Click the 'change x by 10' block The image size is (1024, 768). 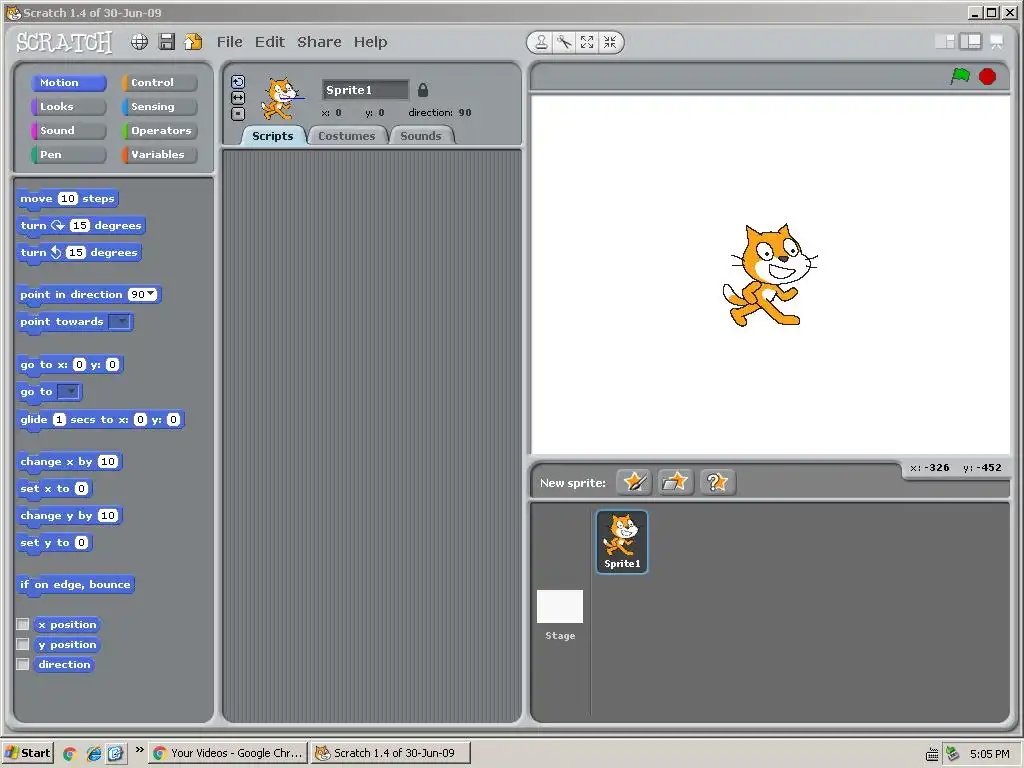(x=69, y=462)
